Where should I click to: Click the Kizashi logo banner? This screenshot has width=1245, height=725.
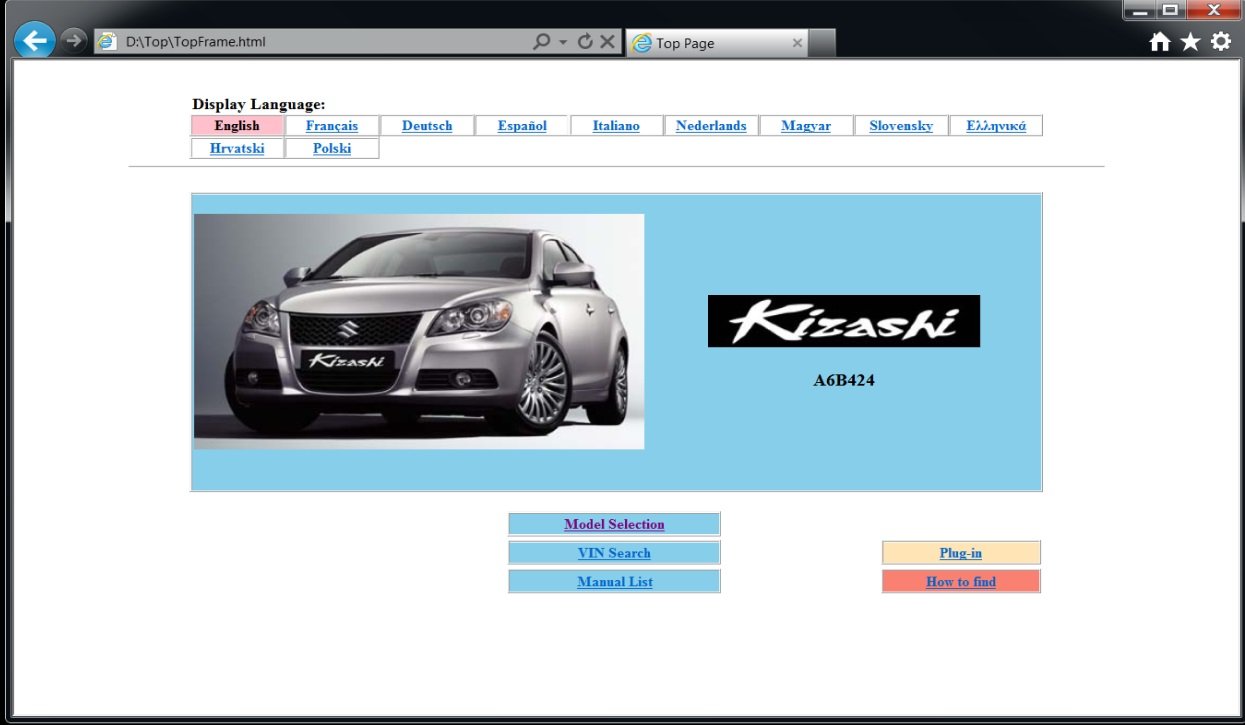pos(844,321)
